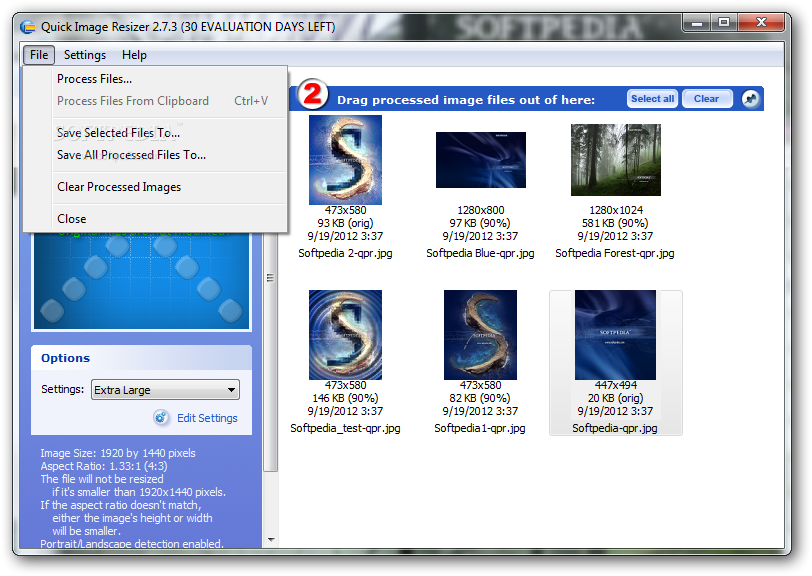Open the Settings menu in menu bar

(x=84, y=55)
